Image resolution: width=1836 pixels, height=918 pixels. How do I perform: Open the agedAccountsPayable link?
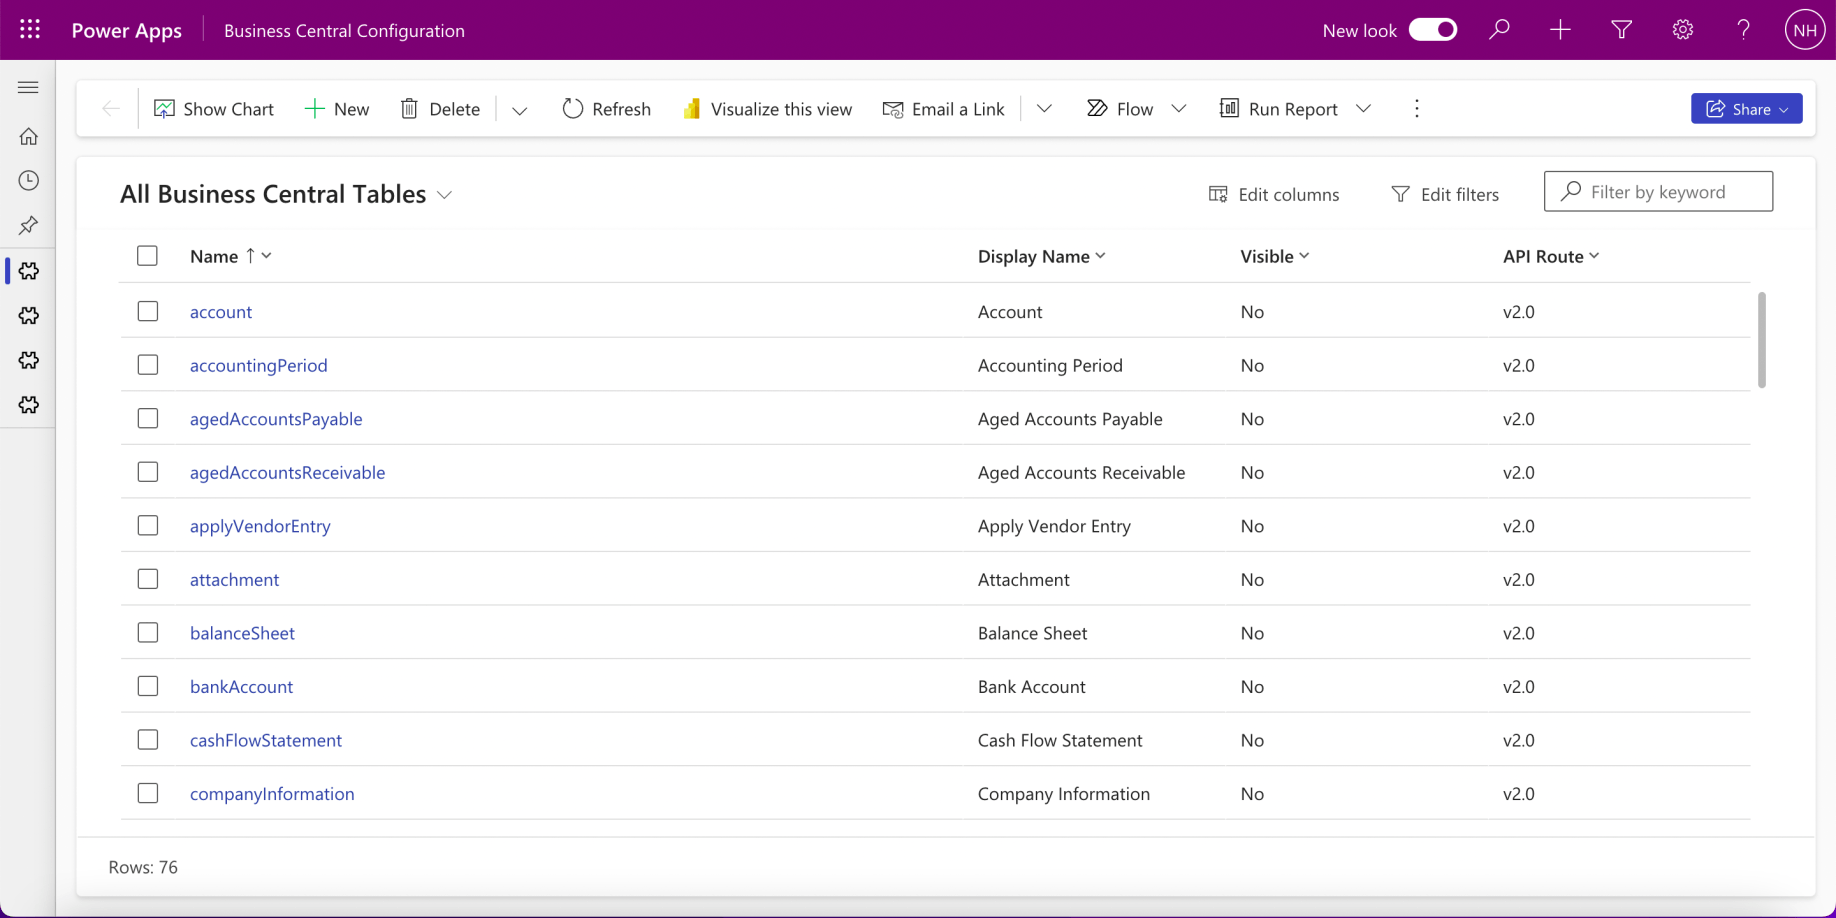pyautogui.click(x=276, y=419)
